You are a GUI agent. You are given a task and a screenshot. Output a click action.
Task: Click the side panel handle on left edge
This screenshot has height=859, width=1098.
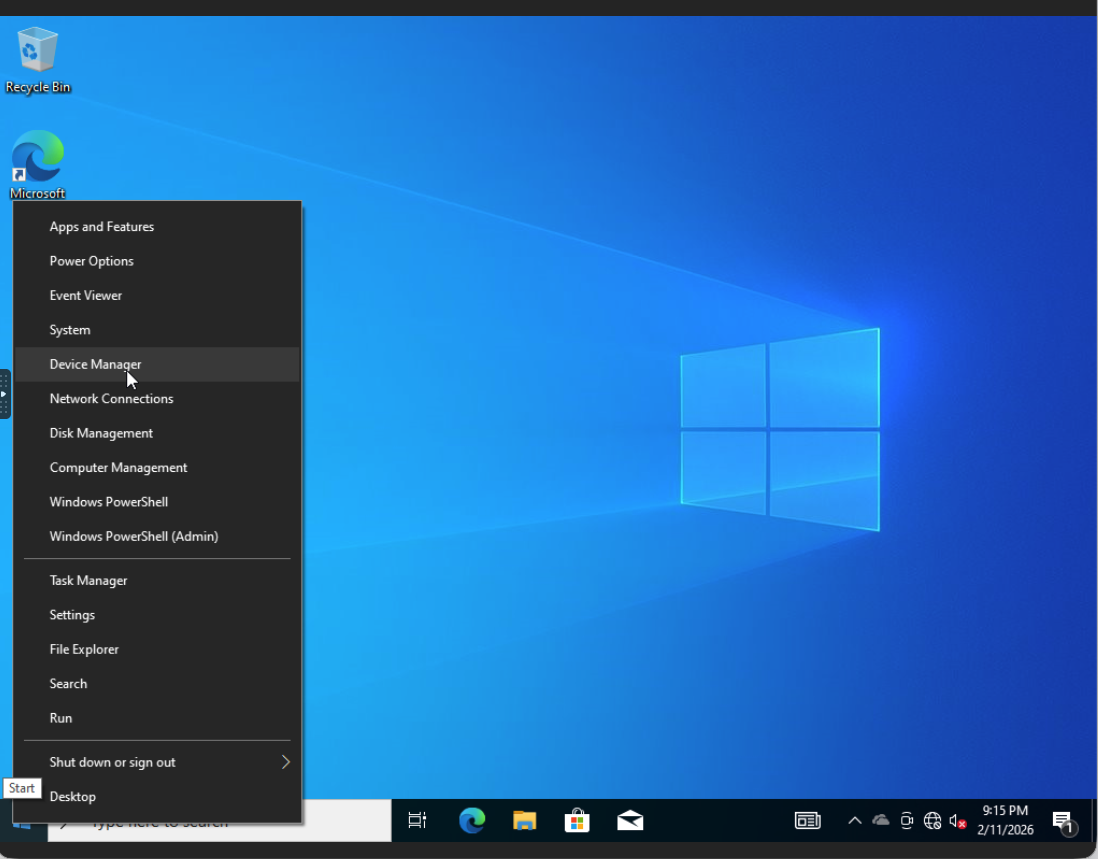pyautogui.click(x=5, y=394)
